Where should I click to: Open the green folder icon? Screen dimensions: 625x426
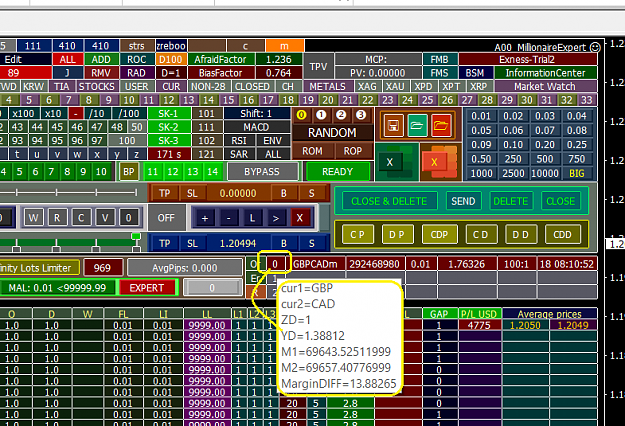(417, 126)
